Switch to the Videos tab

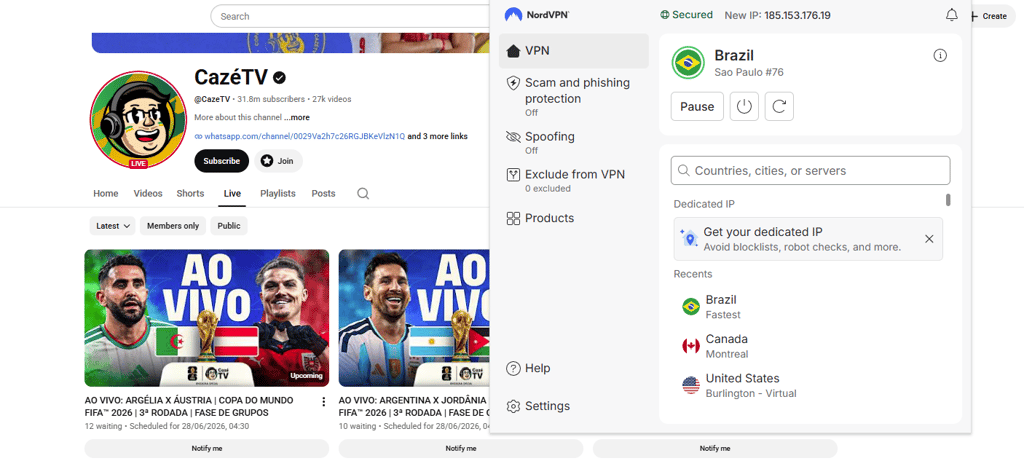coord(148,193)
